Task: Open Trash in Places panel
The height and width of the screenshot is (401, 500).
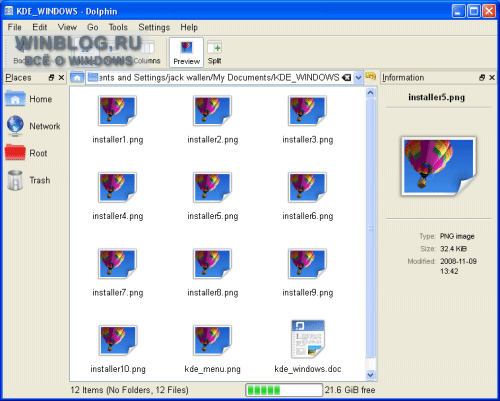Action: point(29,180)
